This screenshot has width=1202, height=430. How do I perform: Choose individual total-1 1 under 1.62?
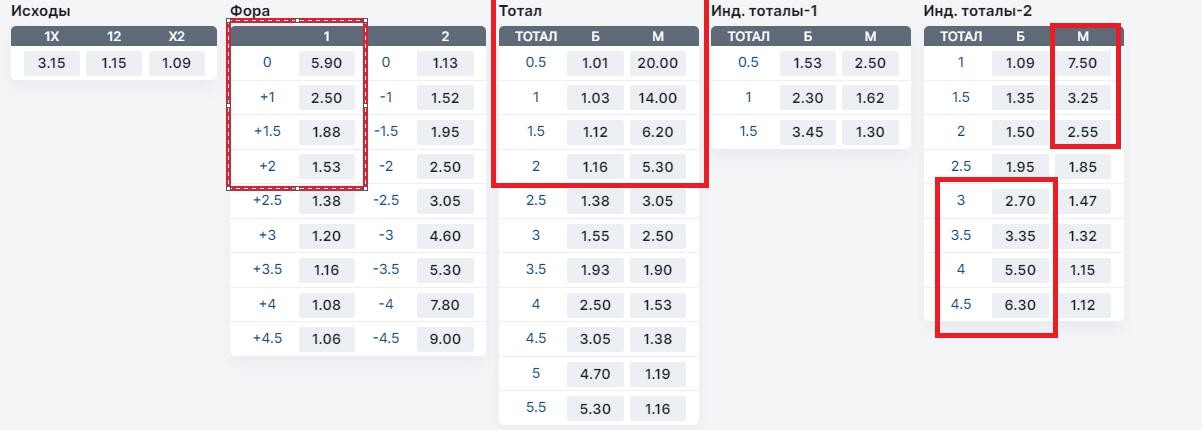(x=870, y=98)
